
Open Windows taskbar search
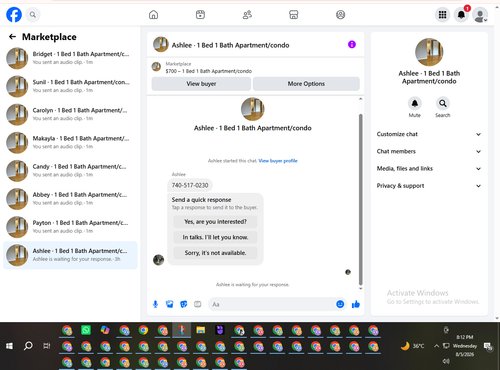(x=28, y=346)
